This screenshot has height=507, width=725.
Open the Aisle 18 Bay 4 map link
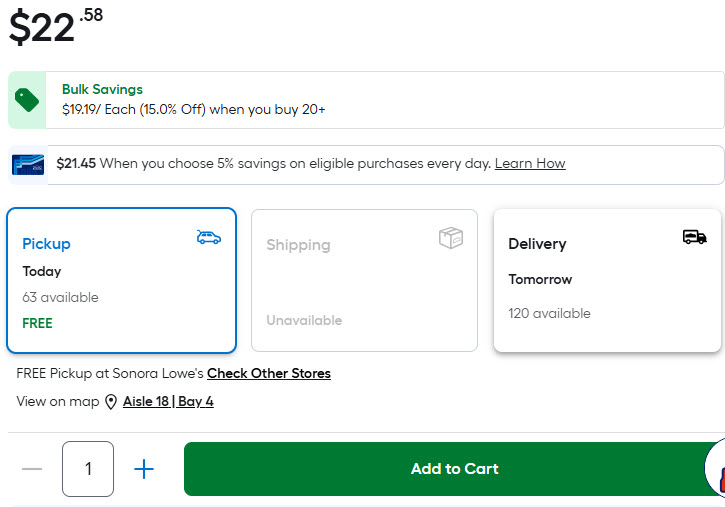[x=168, y=402]
